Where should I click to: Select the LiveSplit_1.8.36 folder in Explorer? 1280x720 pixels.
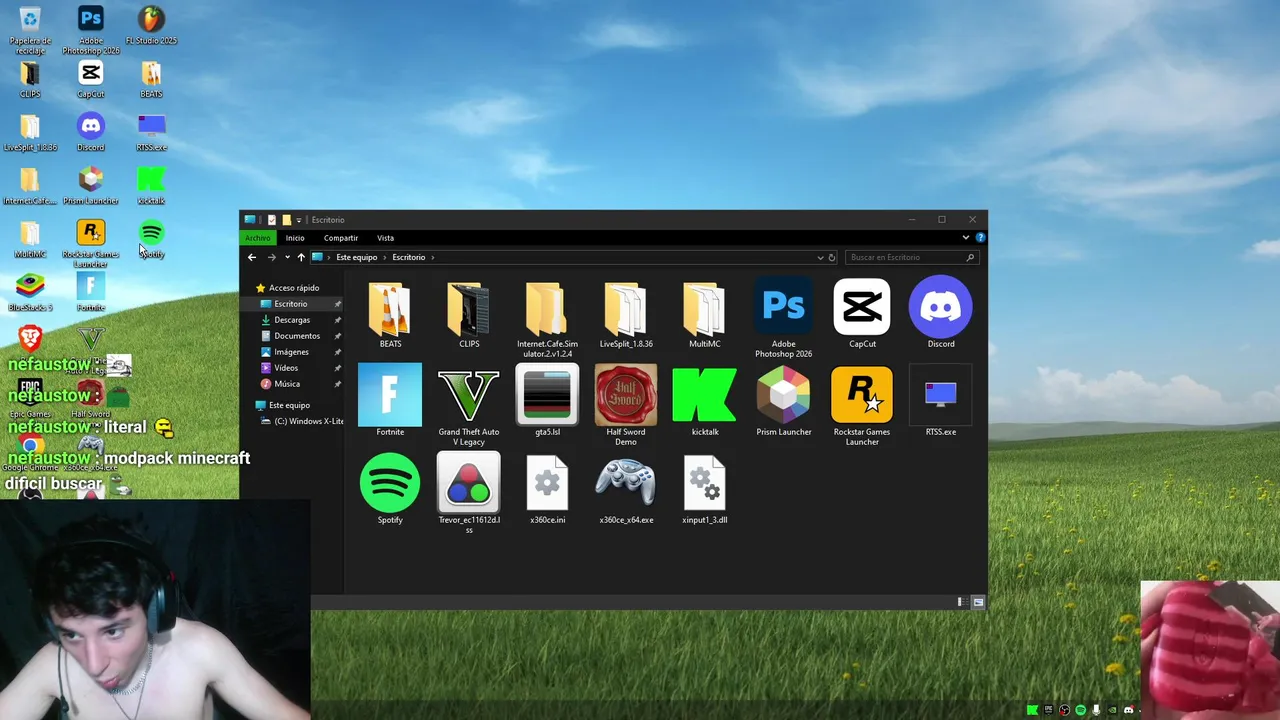click(x=626, y=315)
